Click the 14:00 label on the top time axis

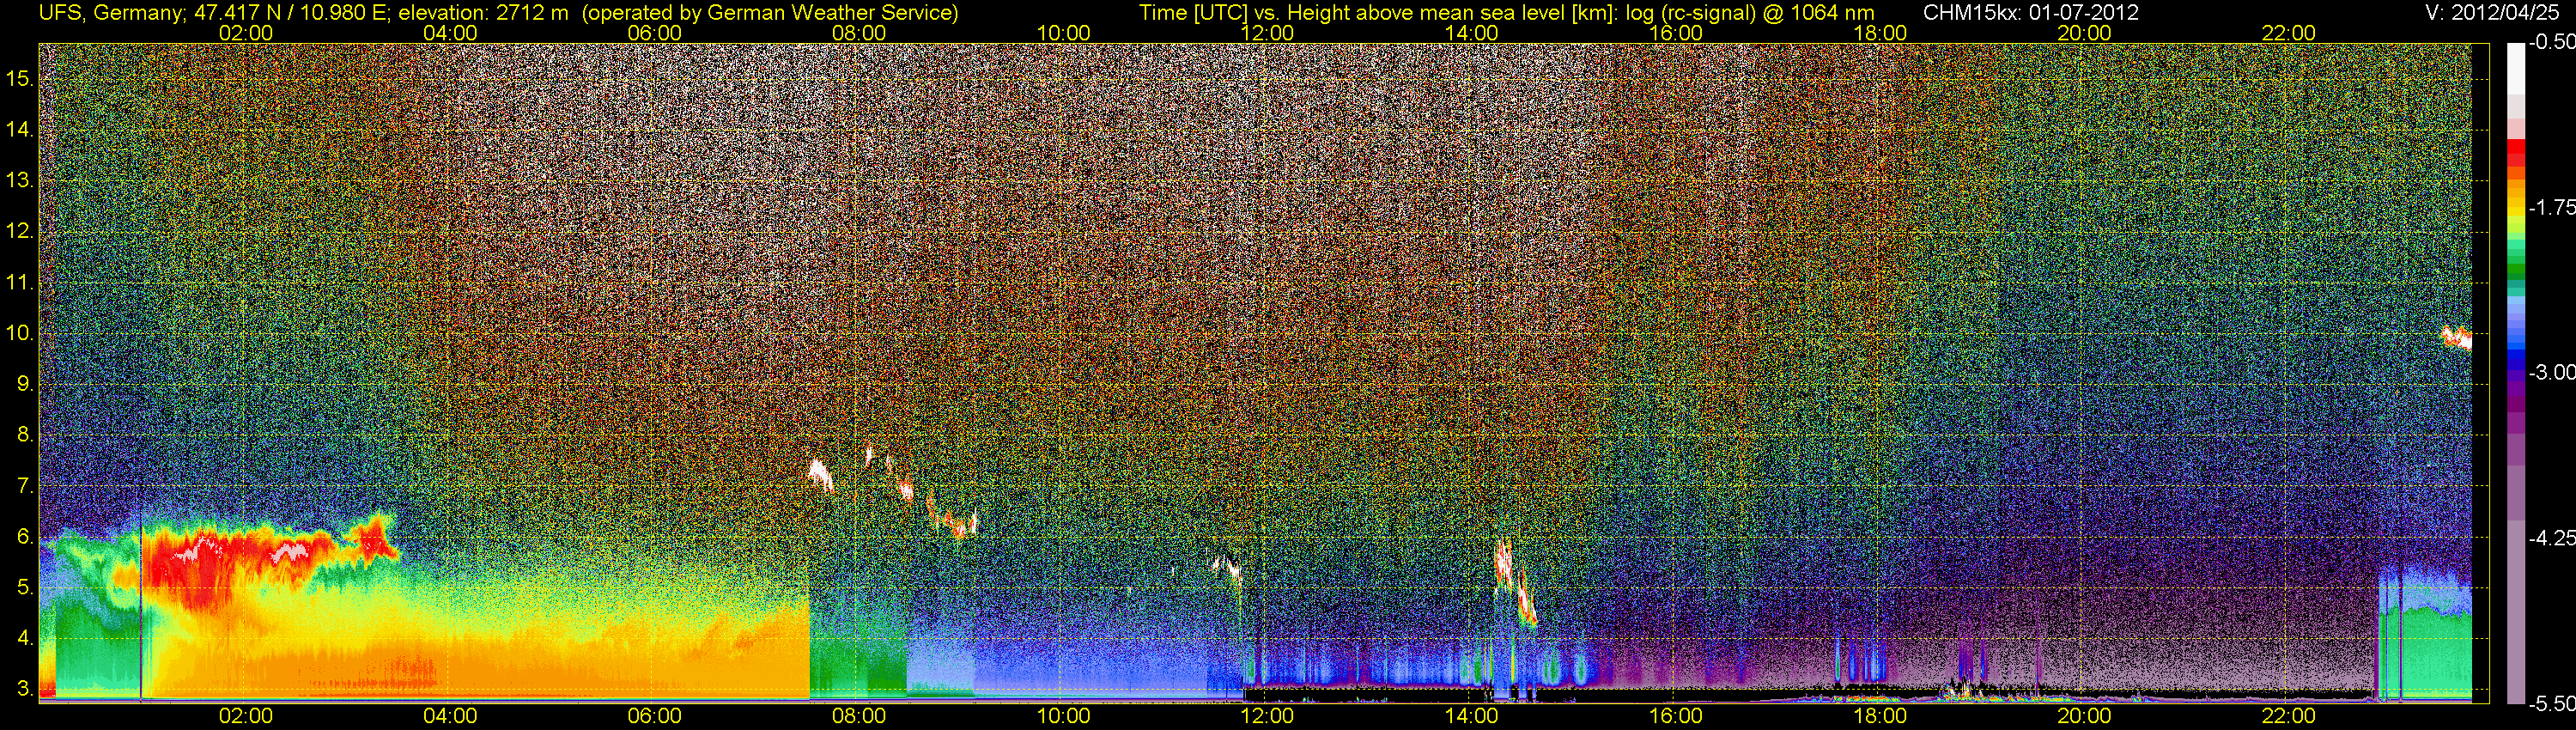click(1472, 33)
